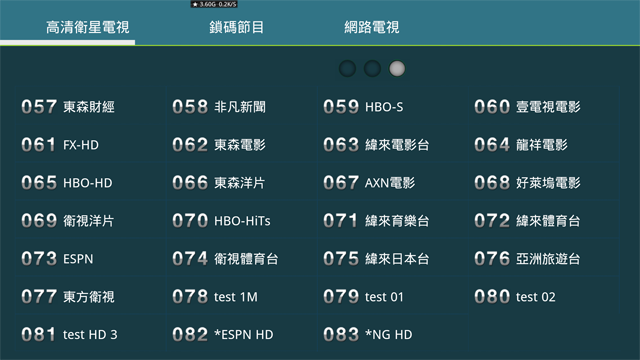Play channel 073 ESPN
640x360 pixels.
pyautogui.click(x=91, y=258)
